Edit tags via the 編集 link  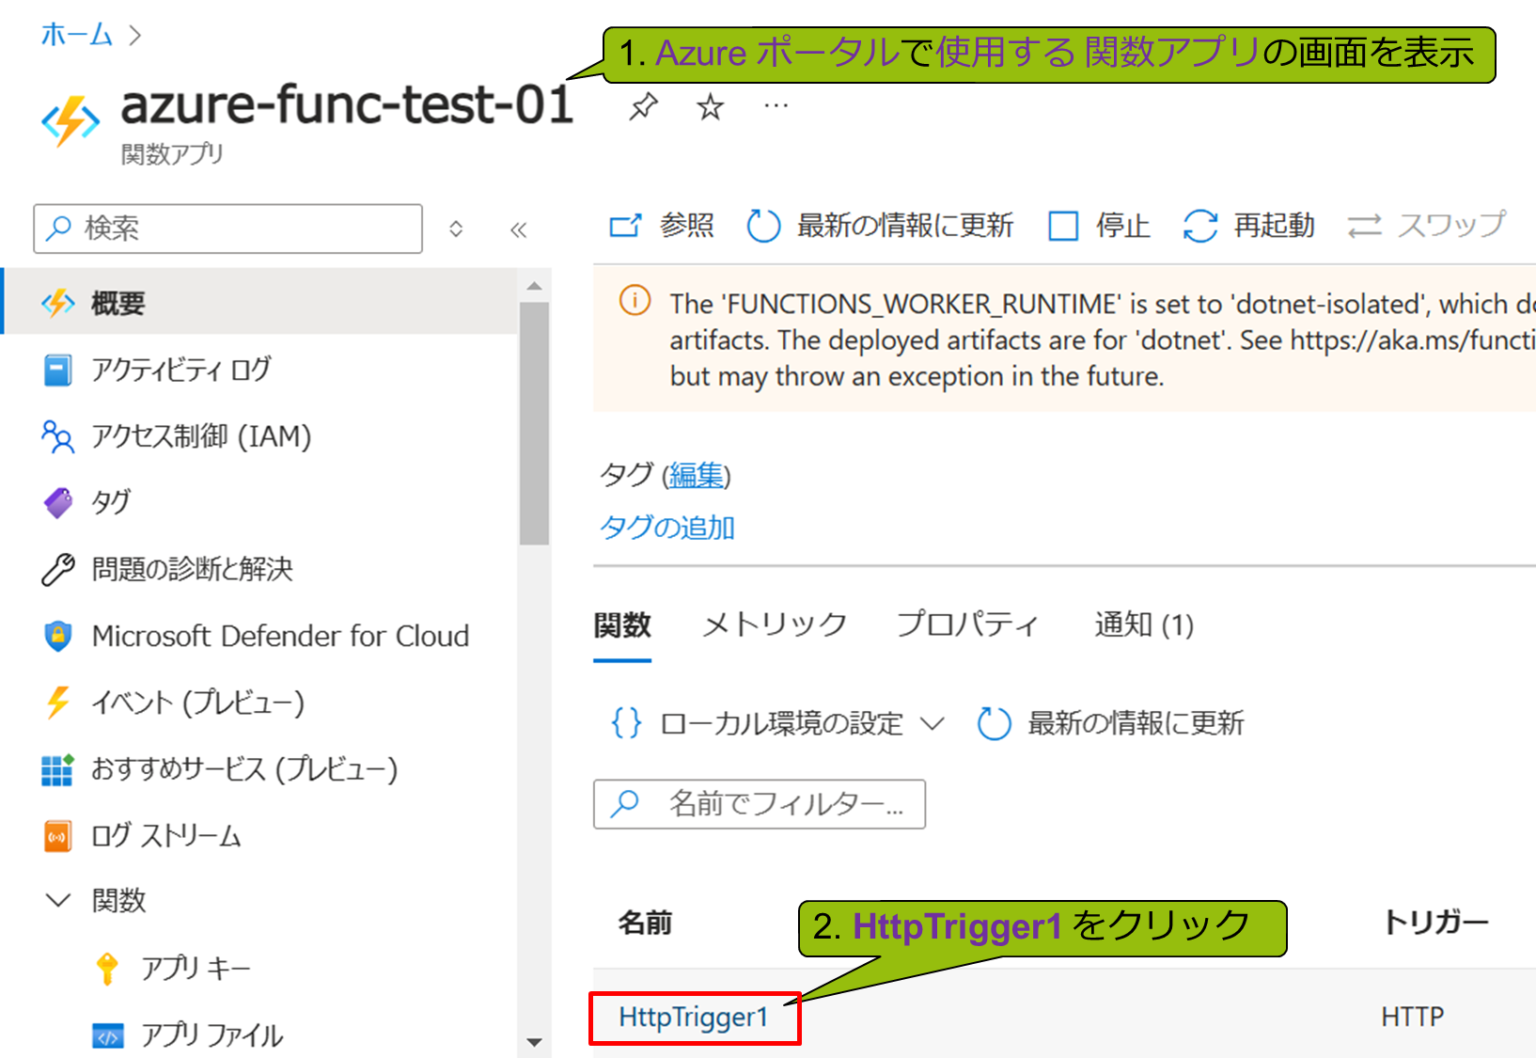(697, 476)
